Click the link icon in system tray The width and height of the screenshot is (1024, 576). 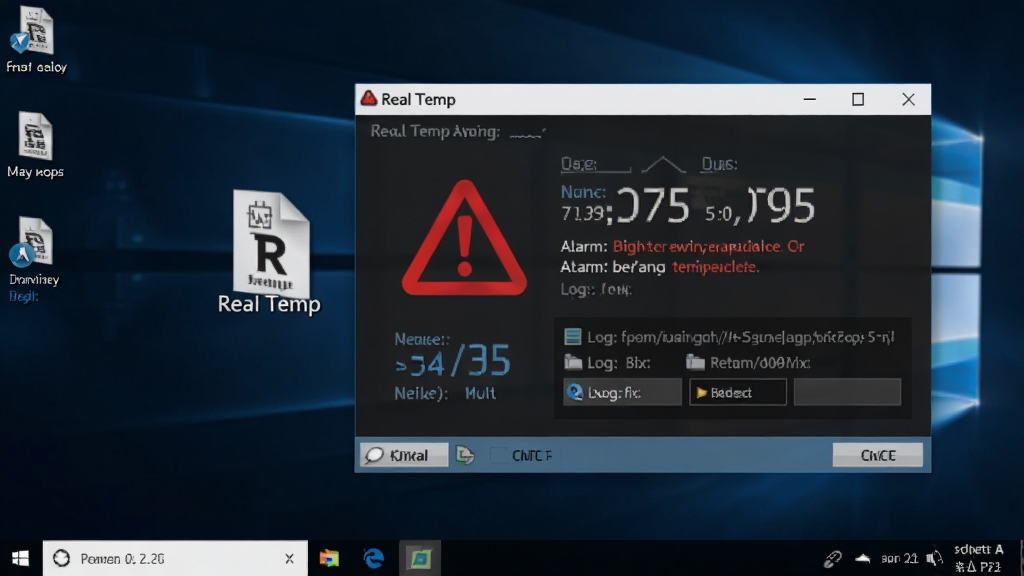(832, 558)
